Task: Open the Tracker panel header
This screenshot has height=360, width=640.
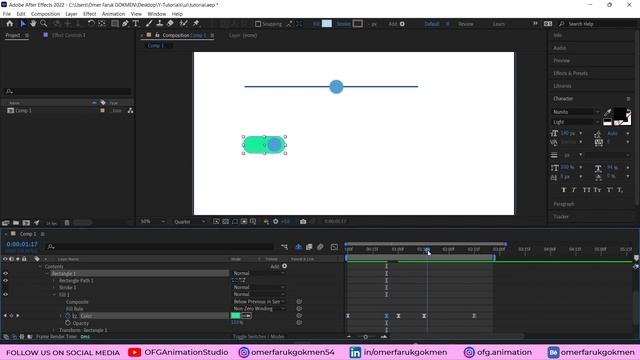Action: coord(561,217)
